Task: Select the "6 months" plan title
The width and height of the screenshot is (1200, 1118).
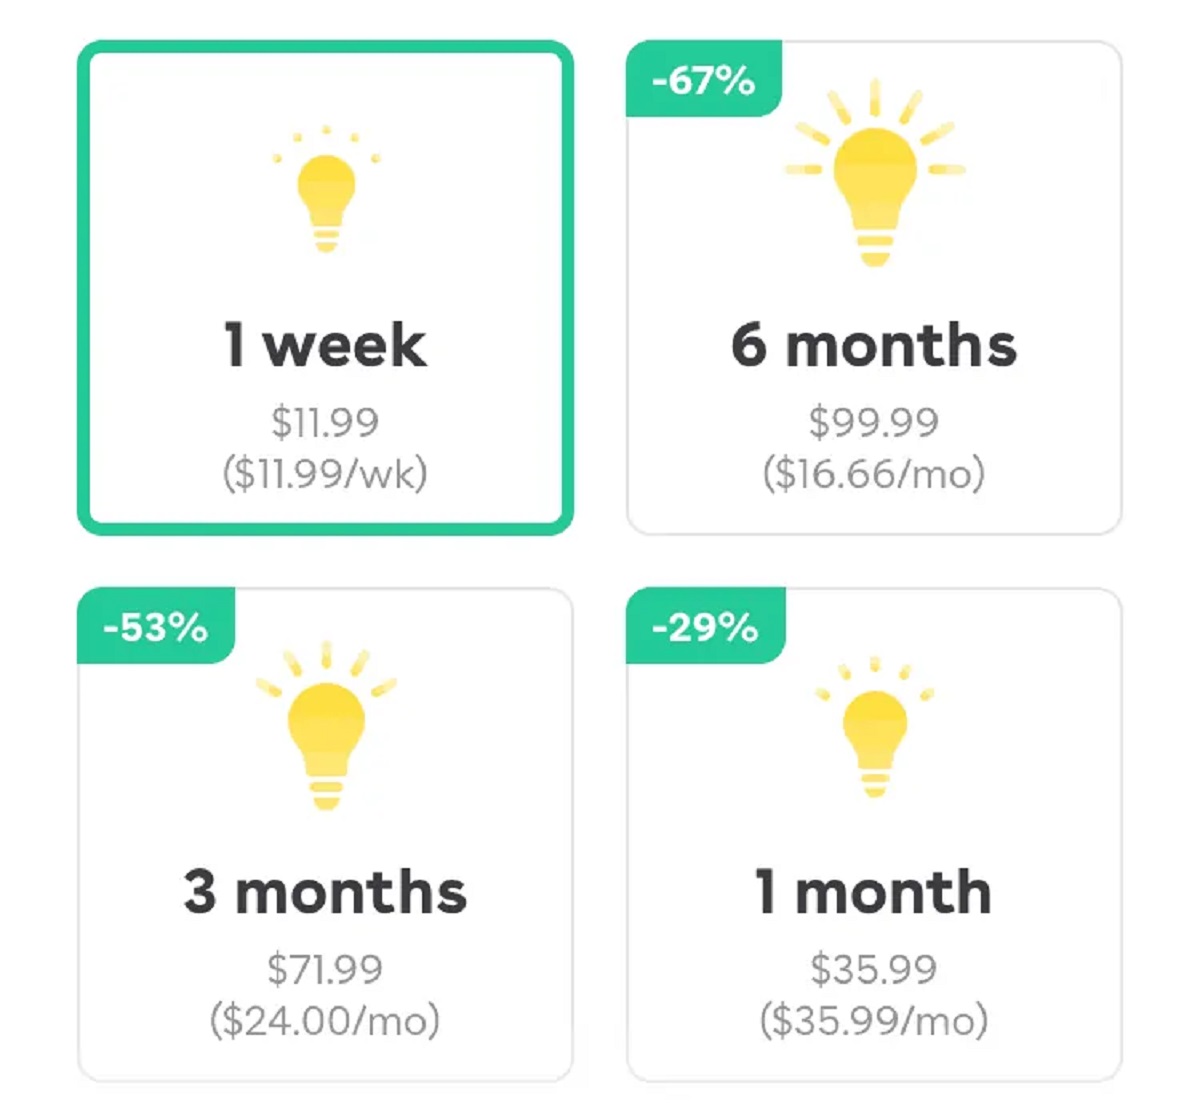Action: (874, 345)
